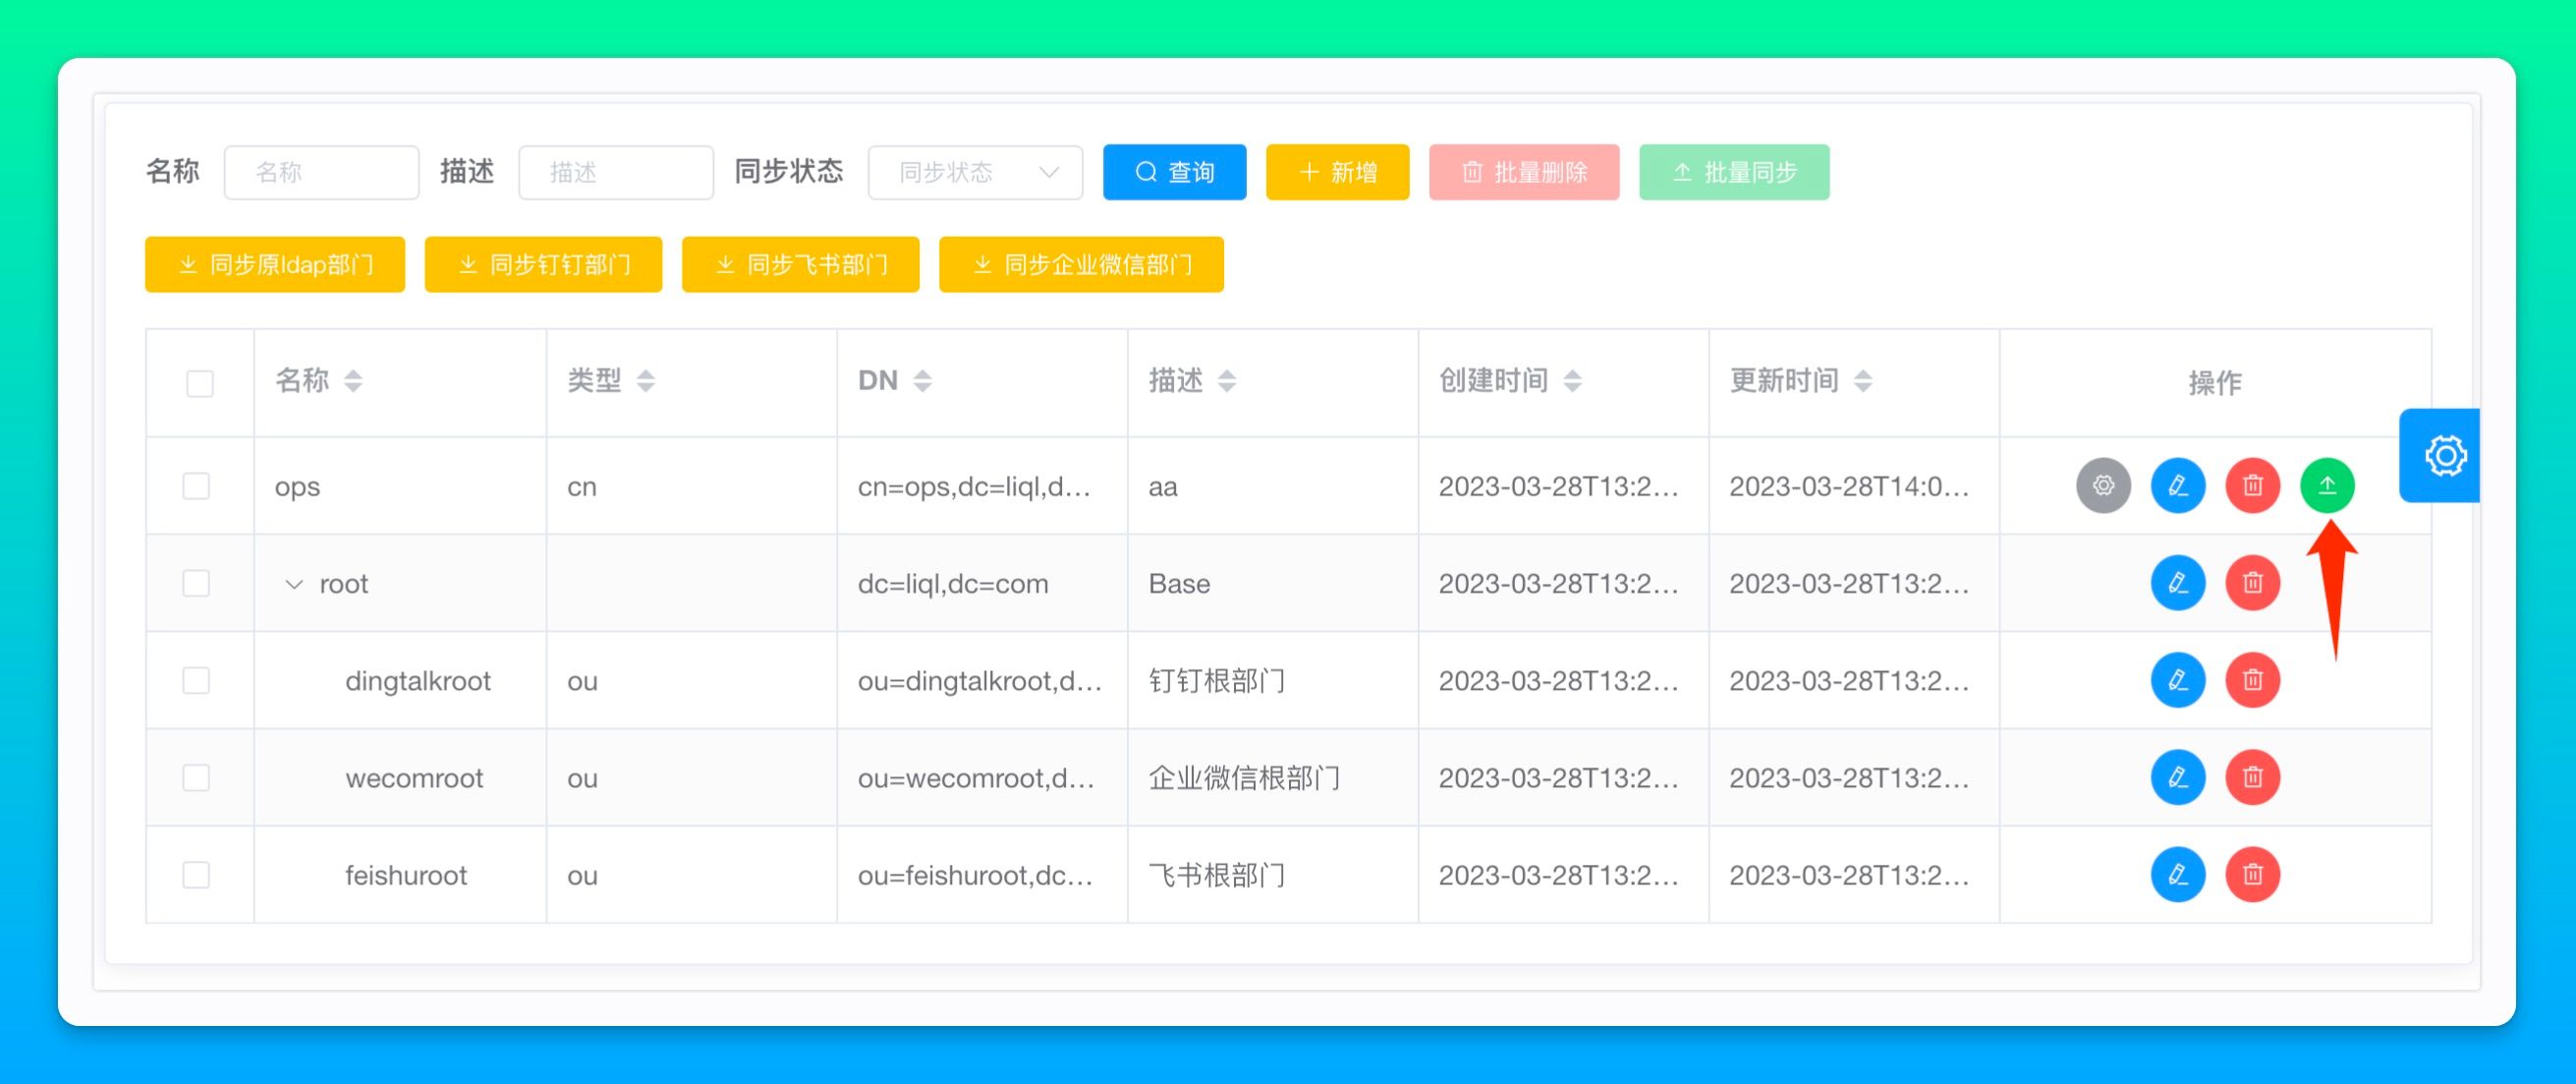Select the wecomroot row checkbox
2576x1084 pixels.
tap(196, 777)
